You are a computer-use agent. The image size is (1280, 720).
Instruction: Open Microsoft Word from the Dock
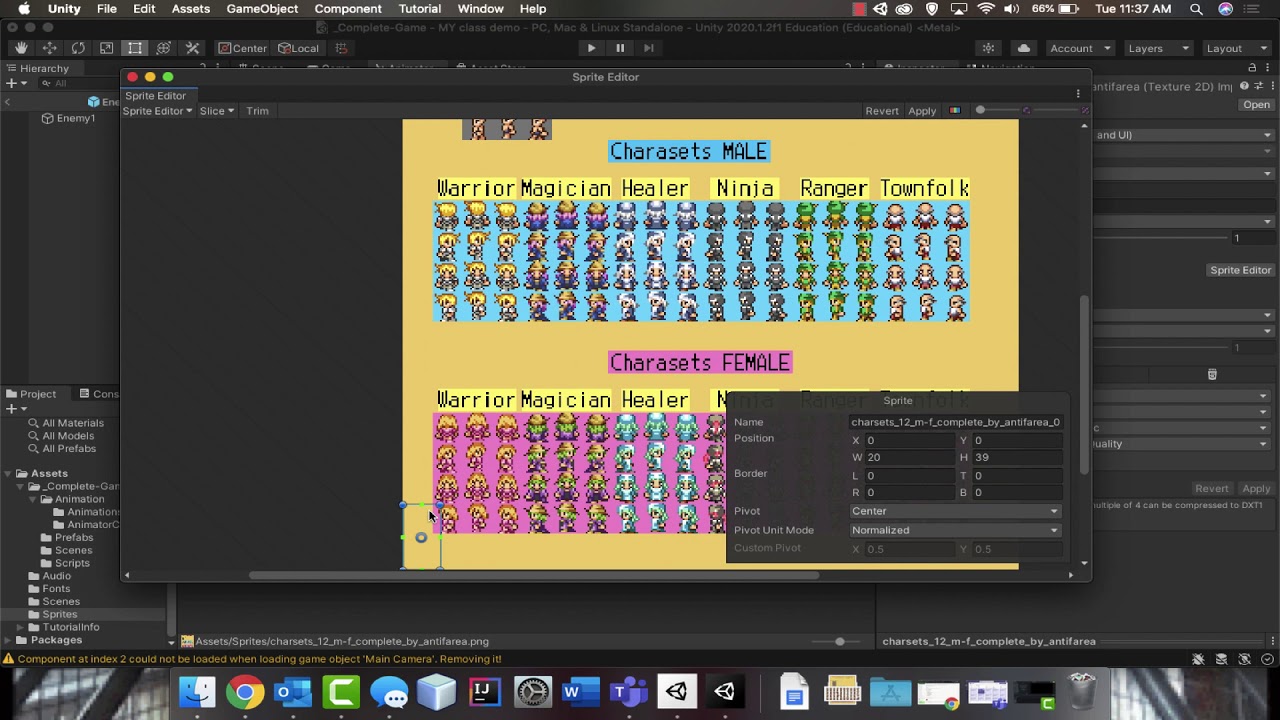(x=581, y=692)
